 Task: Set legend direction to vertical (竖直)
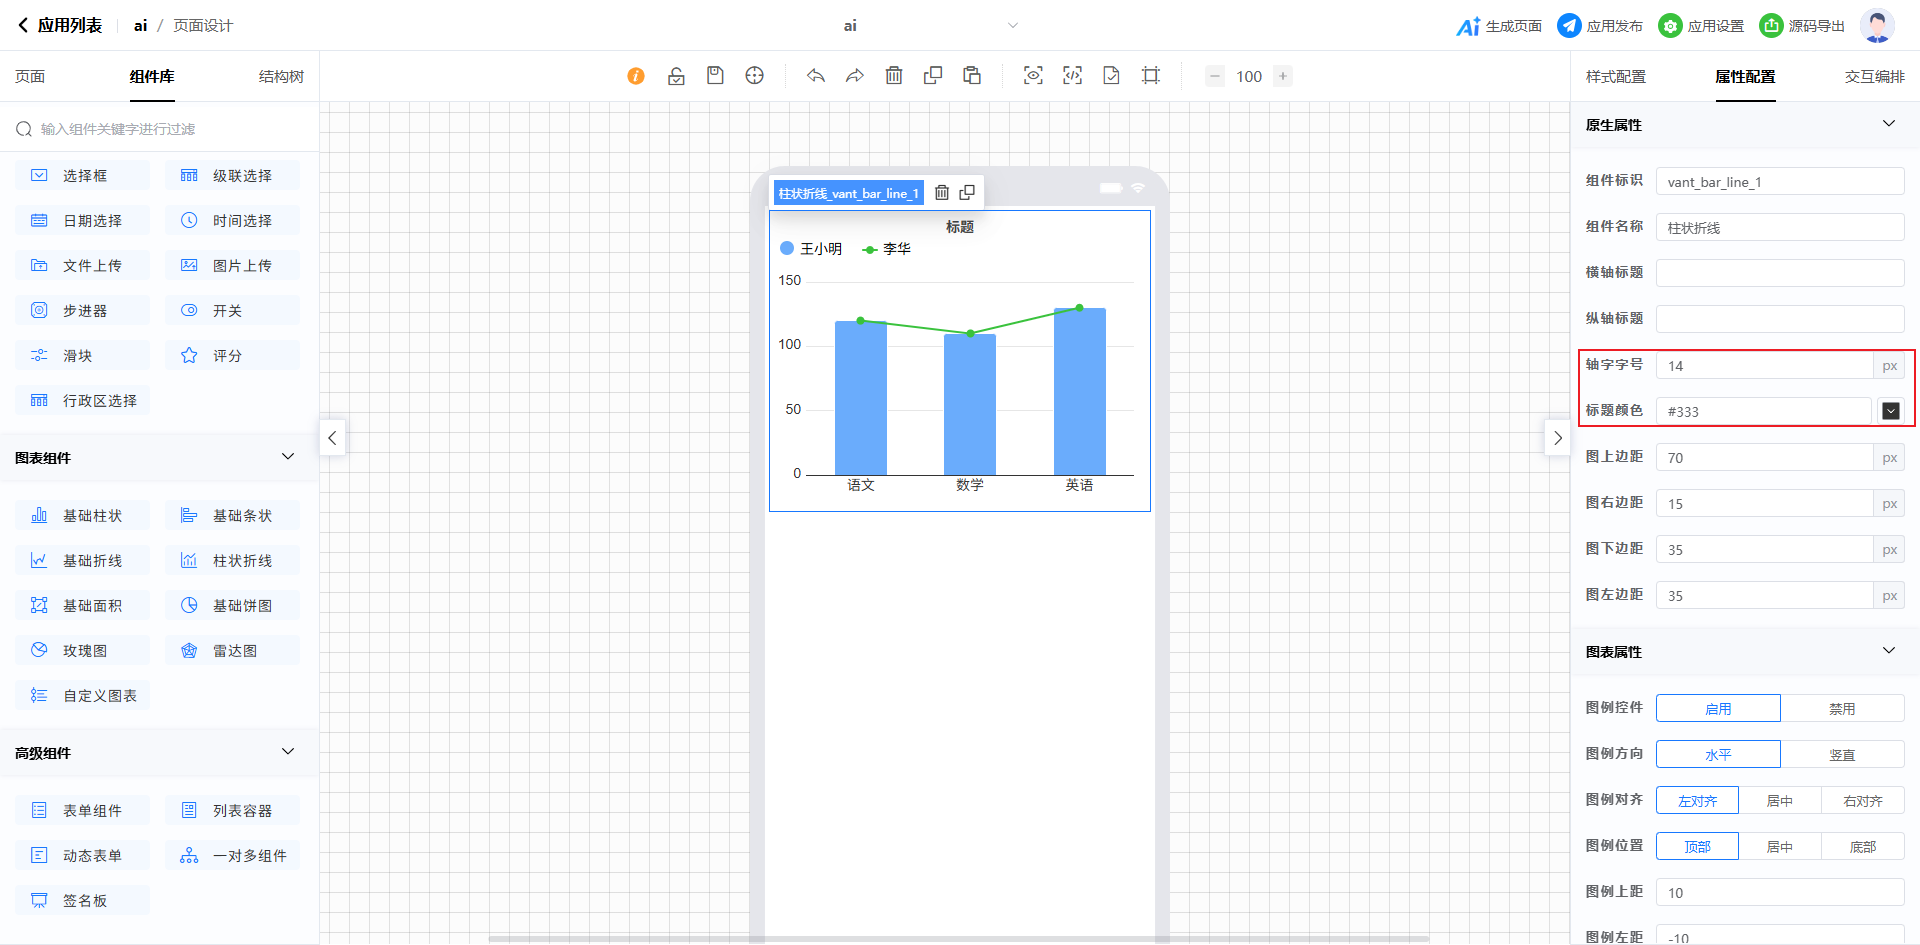pyautogui.click(x=1842, y=755)
